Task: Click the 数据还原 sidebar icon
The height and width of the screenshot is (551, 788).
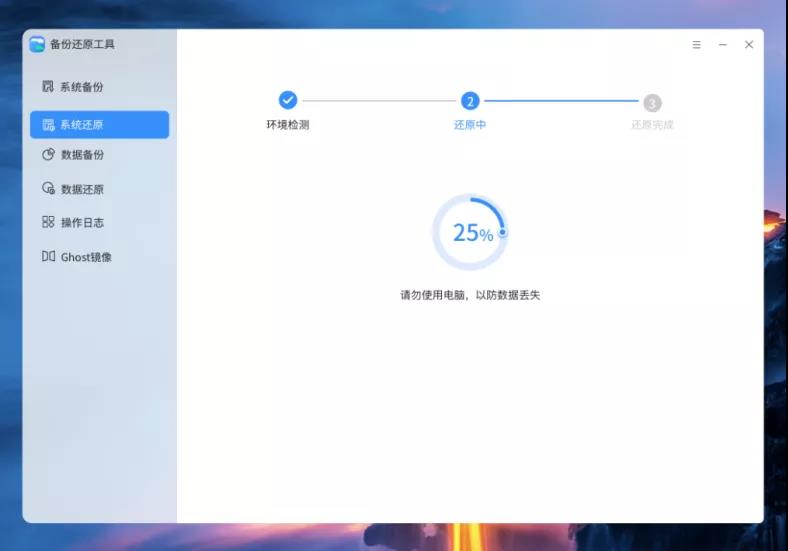Action: pyautogui.click(x=48, y=189)
